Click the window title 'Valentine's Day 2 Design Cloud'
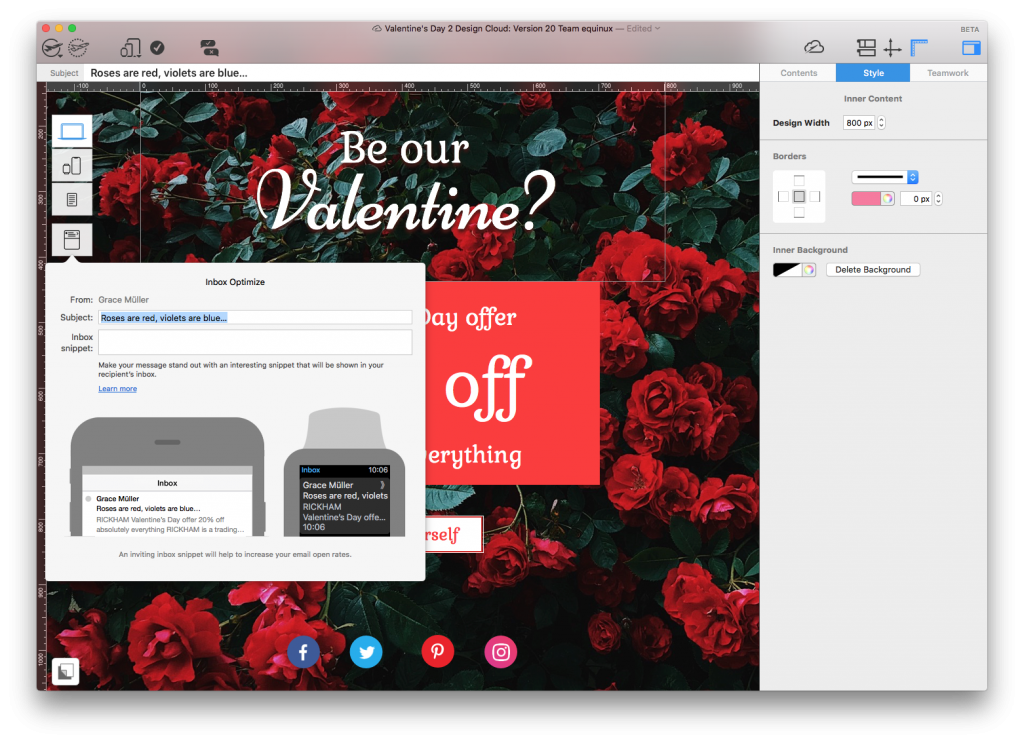1024x743 pixels. point(498,28)
